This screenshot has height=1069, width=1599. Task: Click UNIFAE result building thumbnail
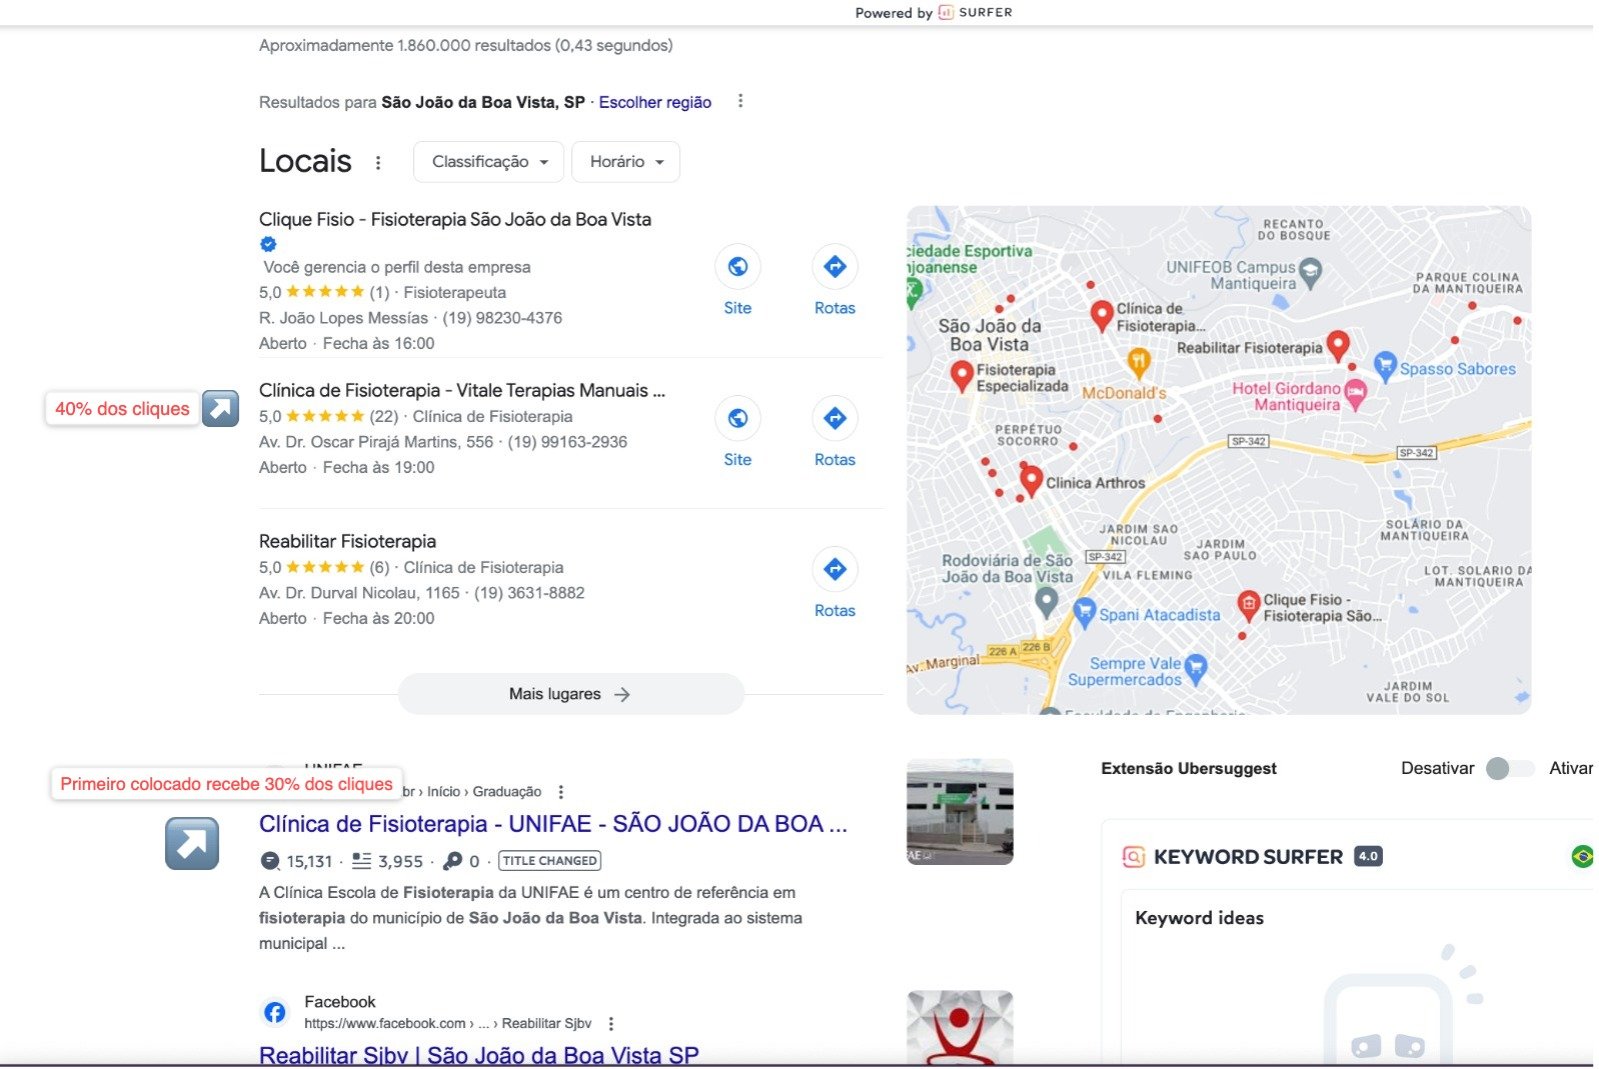(x=960, y=812)
